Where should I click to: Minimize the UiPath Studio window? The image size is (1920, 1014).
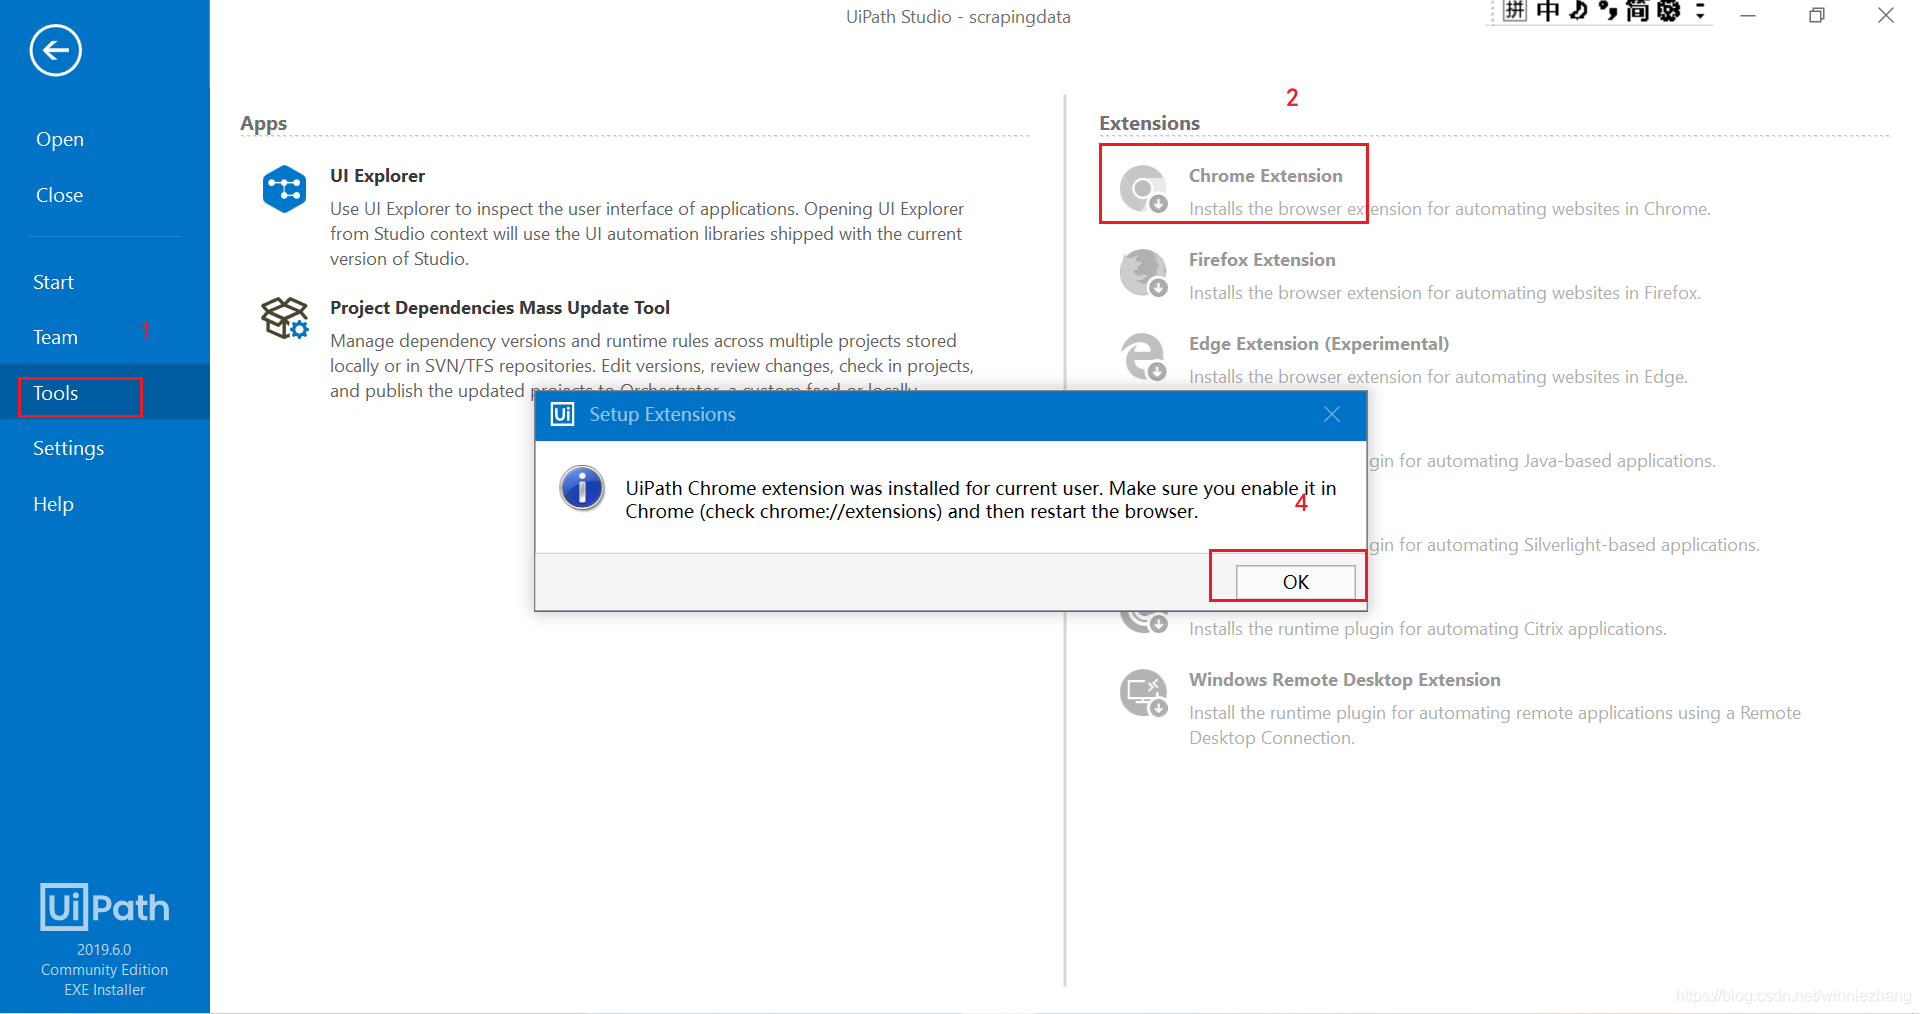(x=1748, y=15)
